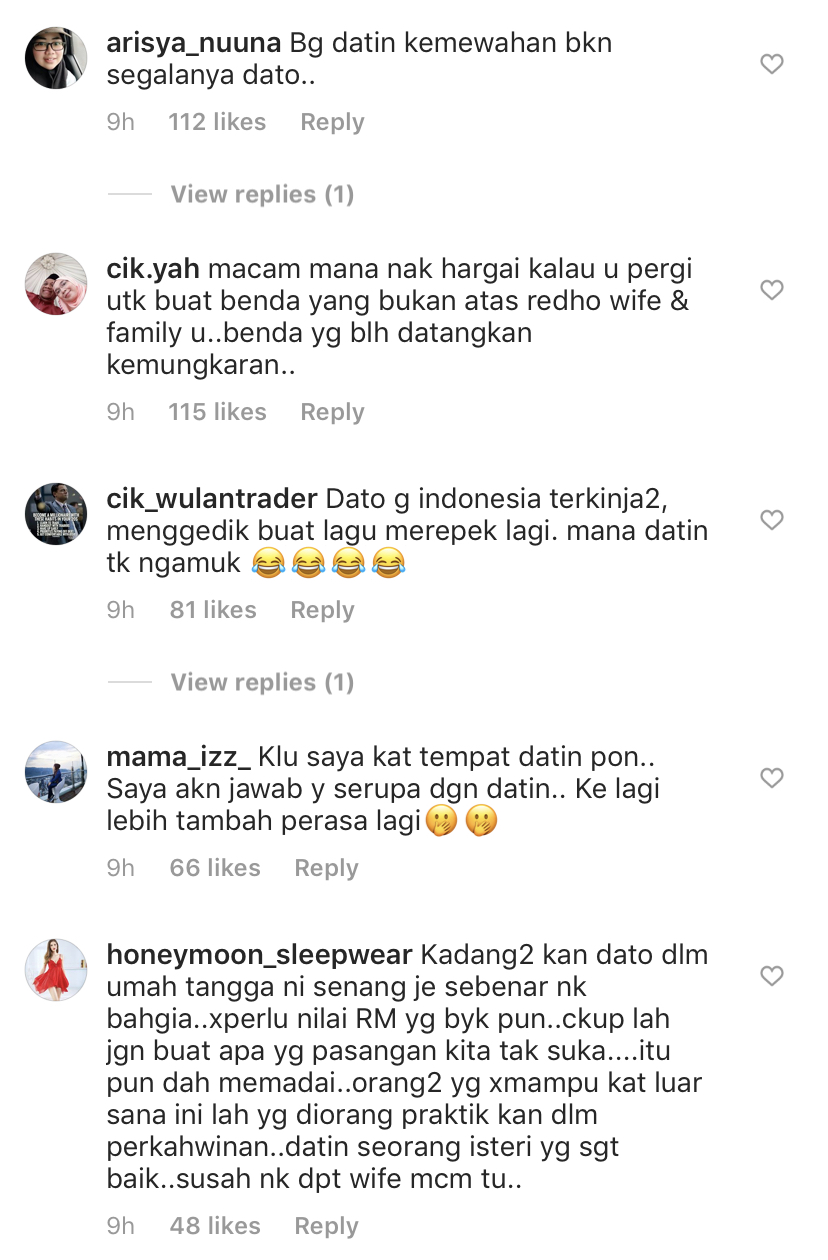Tap heart icon on cik.yah's comment
This screenshot has height=1260, width=828.
coord(772,290)
